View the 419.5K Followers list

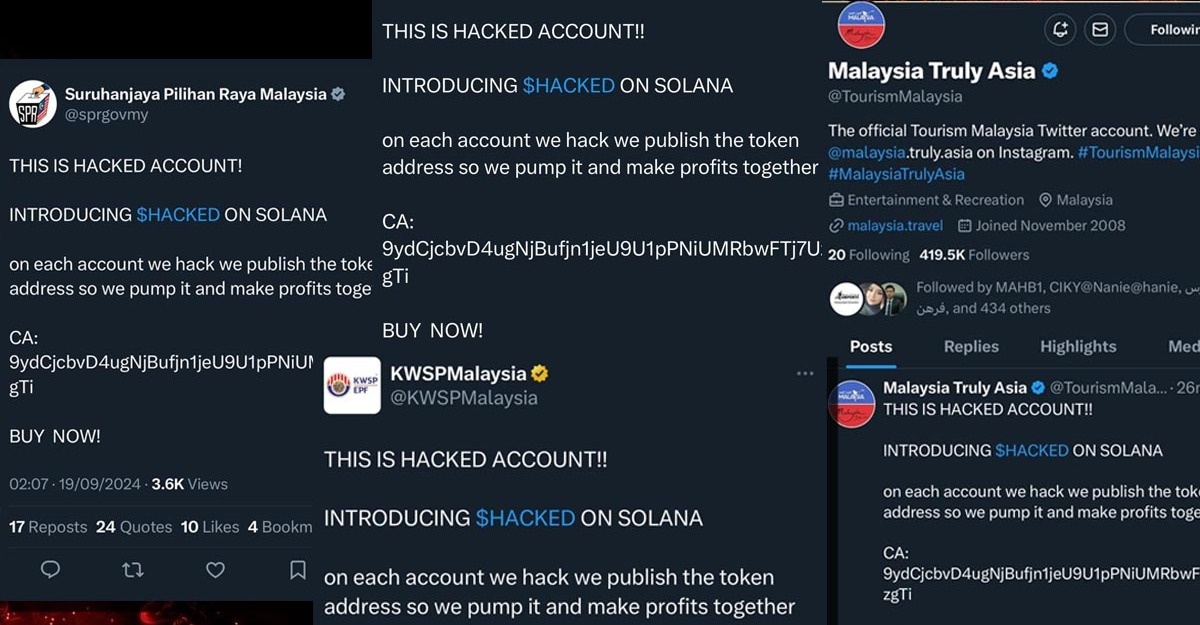(973, 255)
